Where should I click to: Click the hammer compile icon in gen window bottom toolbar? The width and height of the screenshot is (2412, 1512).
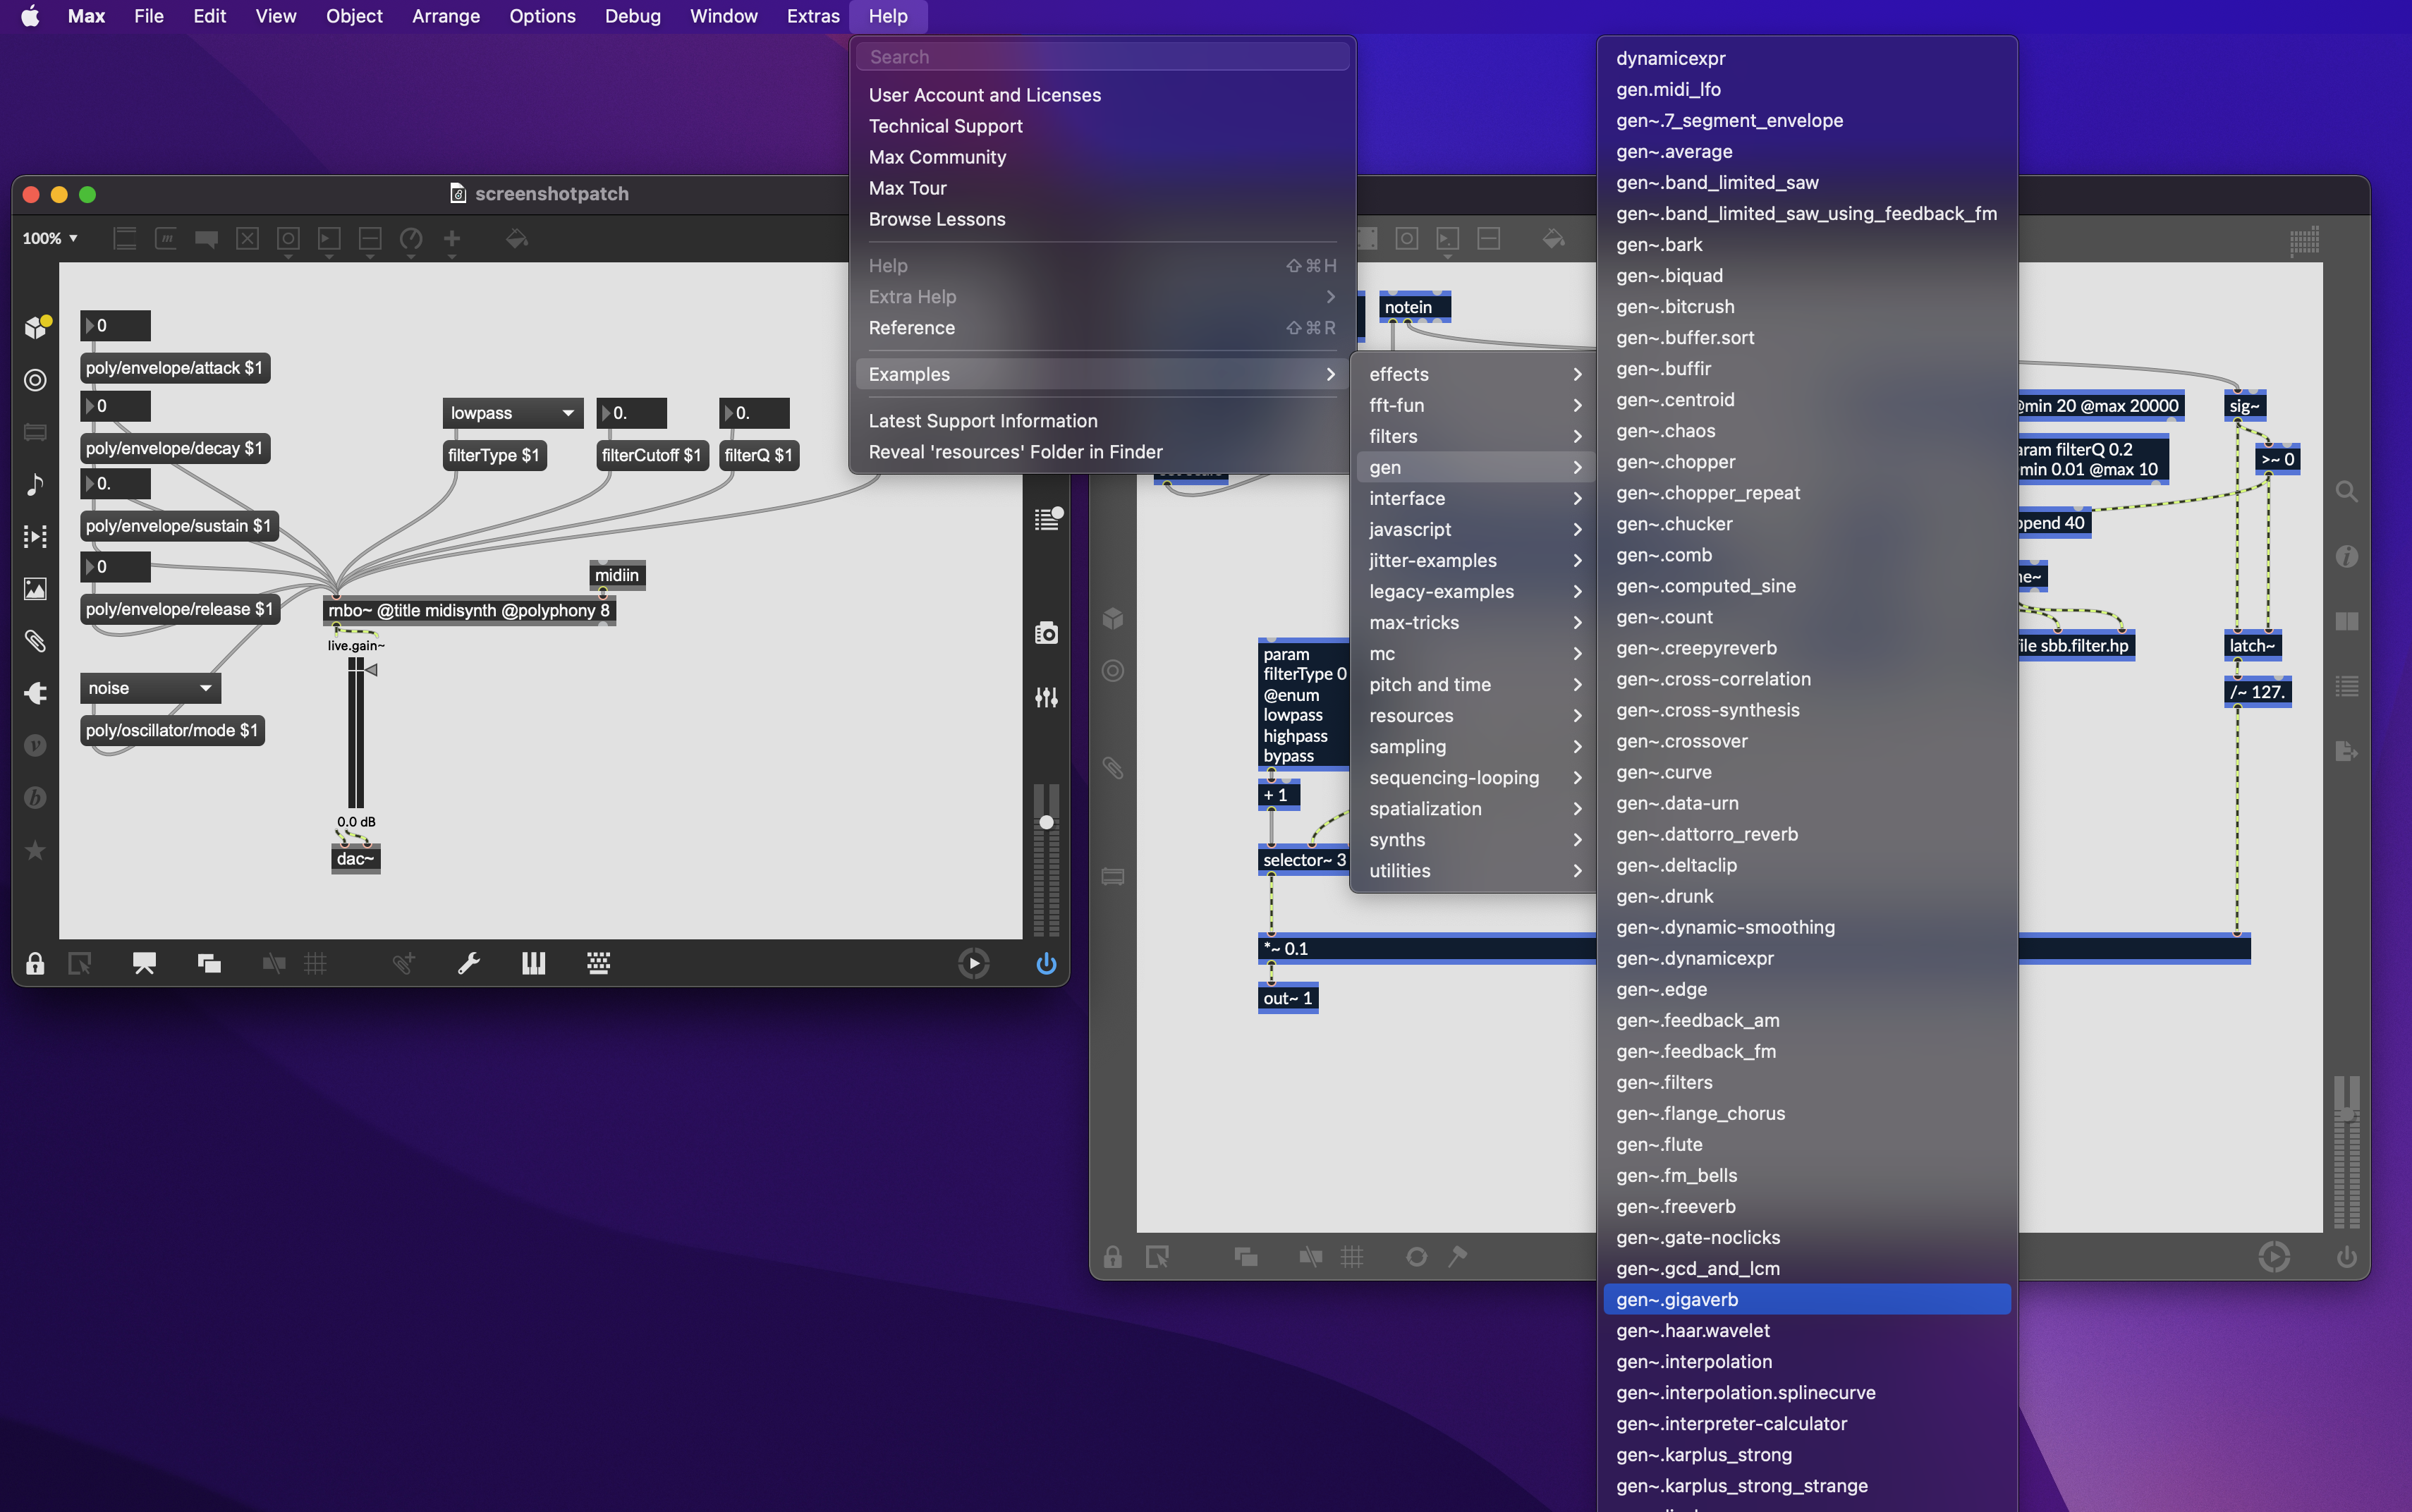1458,1256
